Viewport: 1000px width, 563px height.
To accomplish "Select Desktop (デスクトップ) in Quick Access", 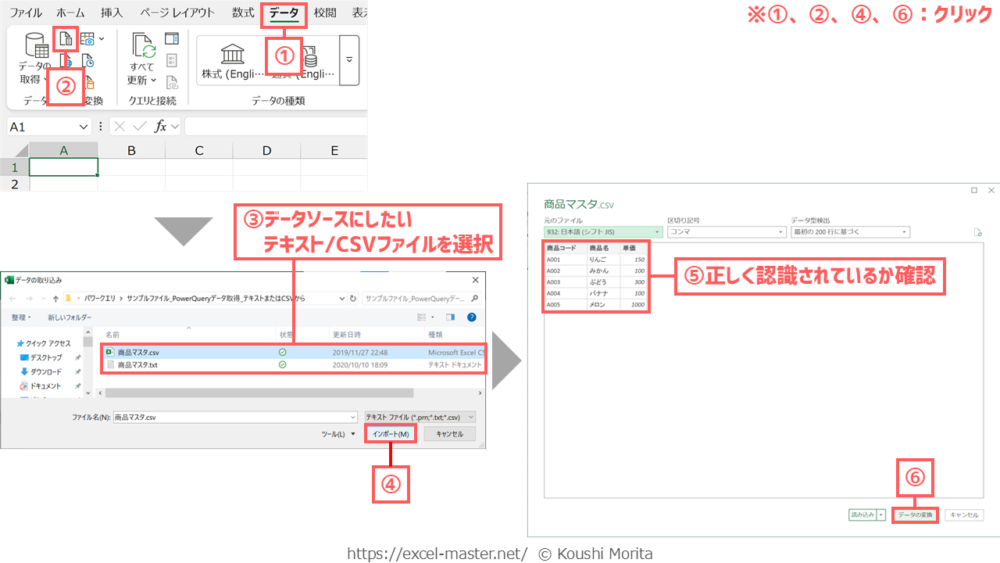I will pos(45,357).
